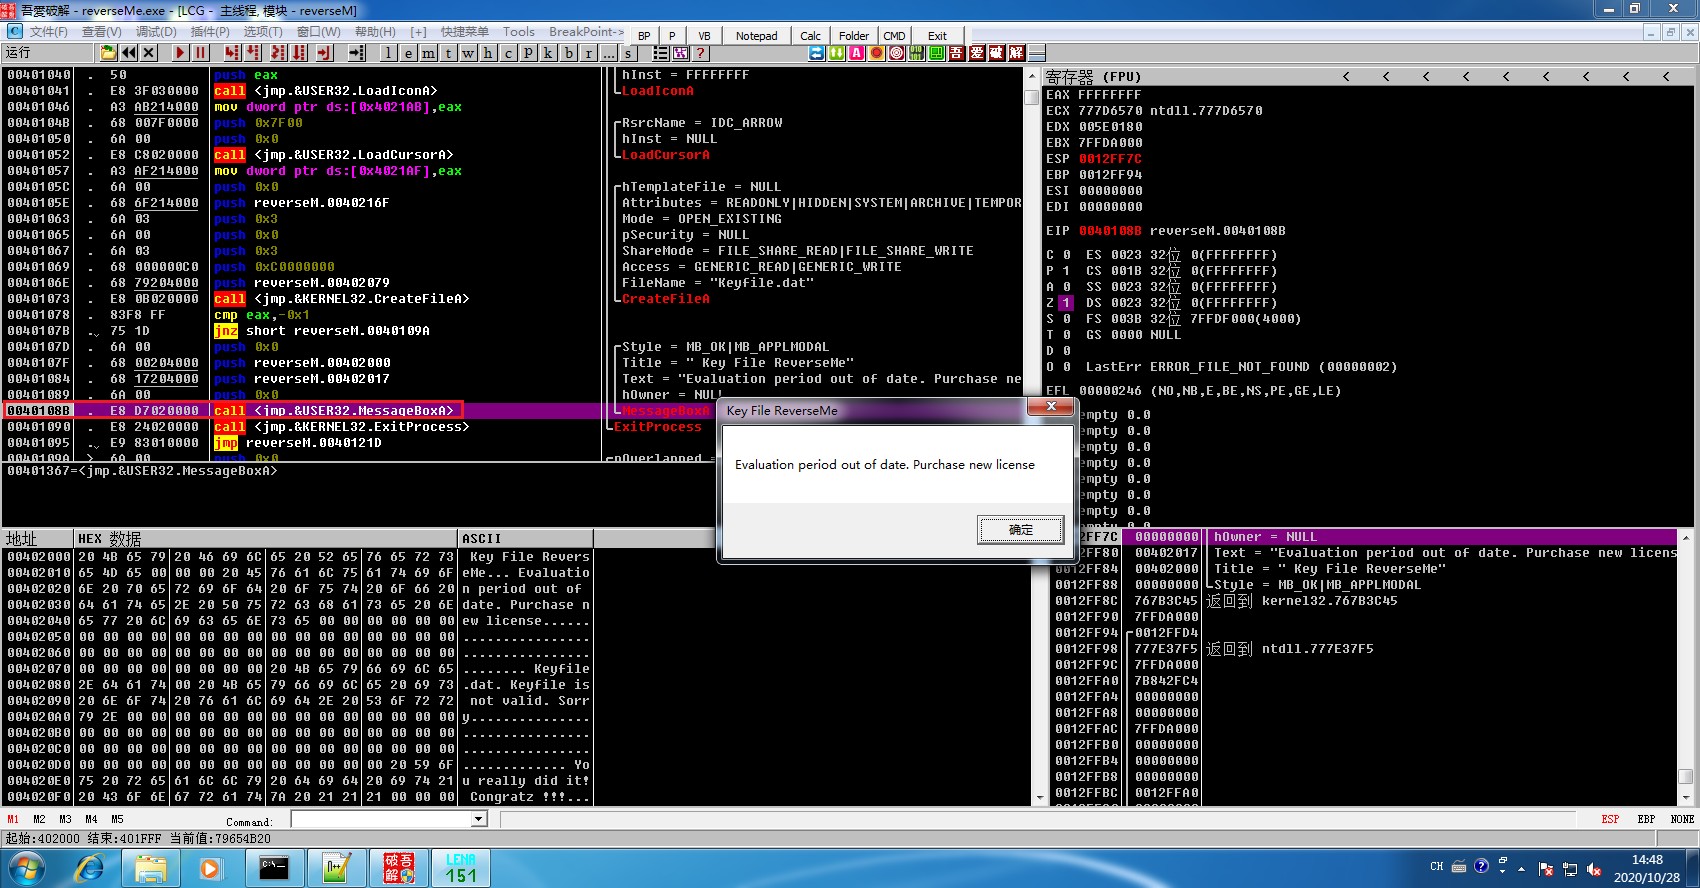Open the executable modules 'e' window
The image size is (1700, 888).
click(x=408, y=53)
